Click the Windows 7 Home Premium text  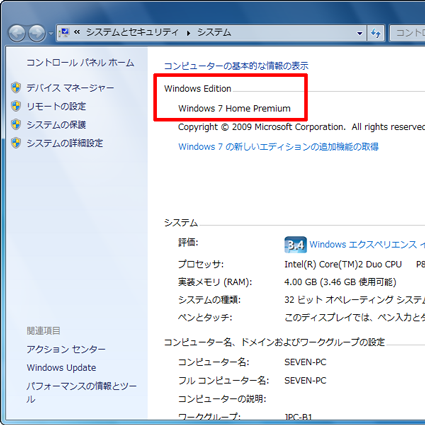234,108
